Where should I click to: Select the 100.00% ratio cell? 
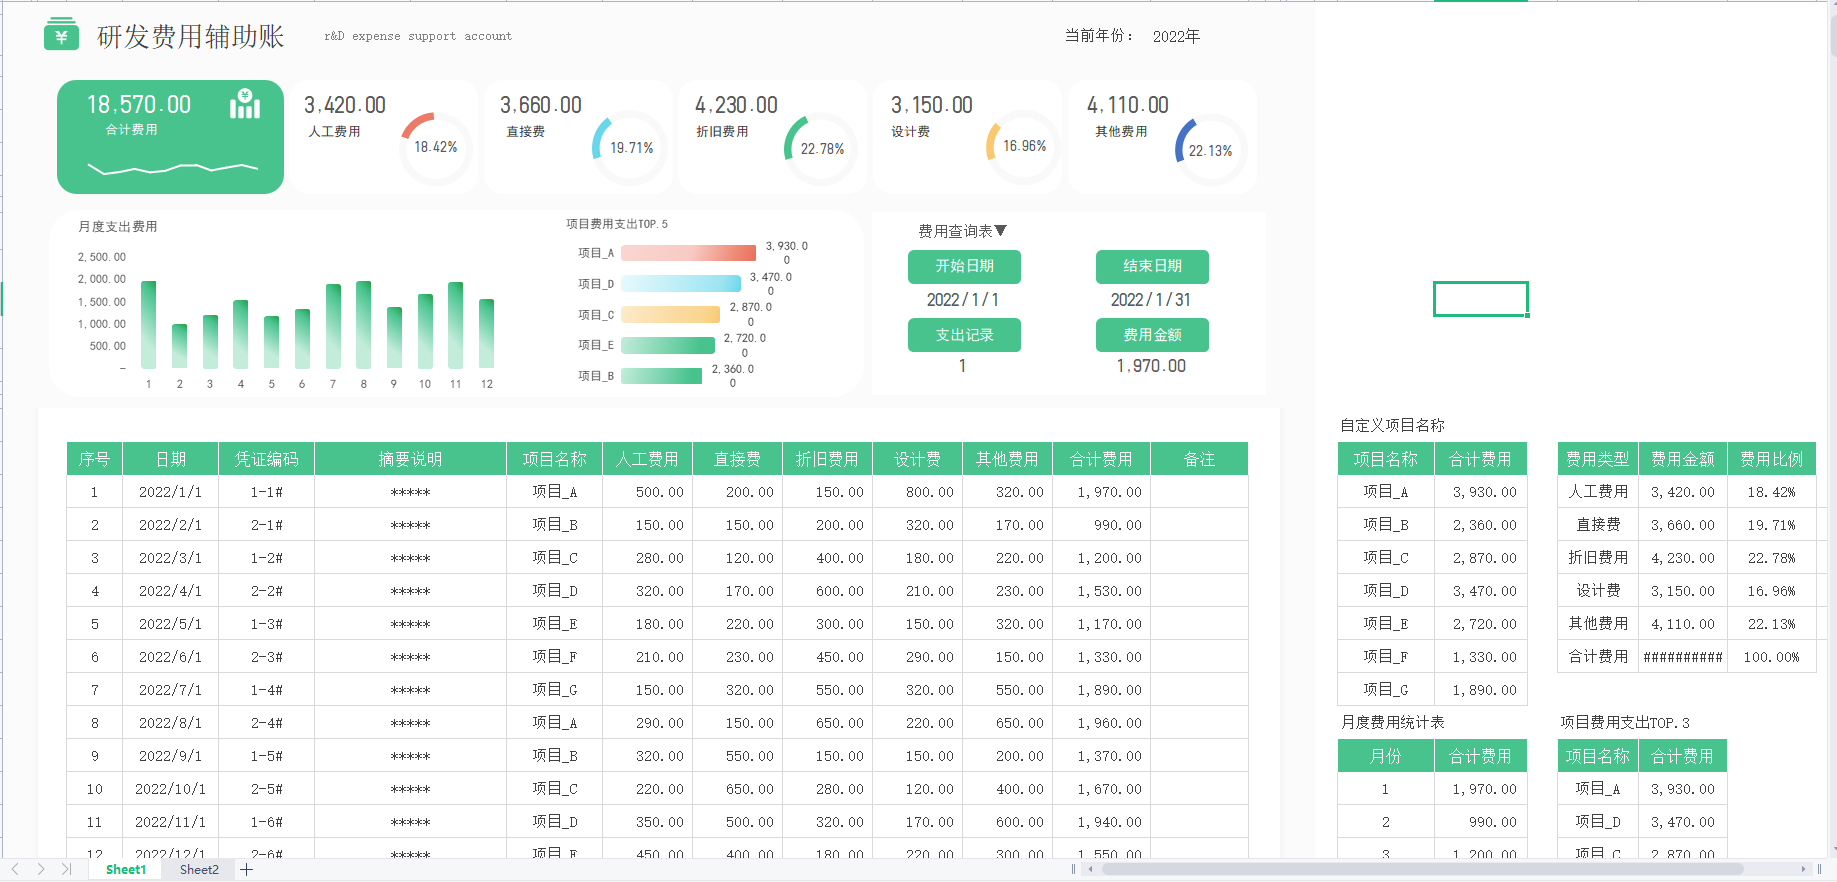point(1771,657)
